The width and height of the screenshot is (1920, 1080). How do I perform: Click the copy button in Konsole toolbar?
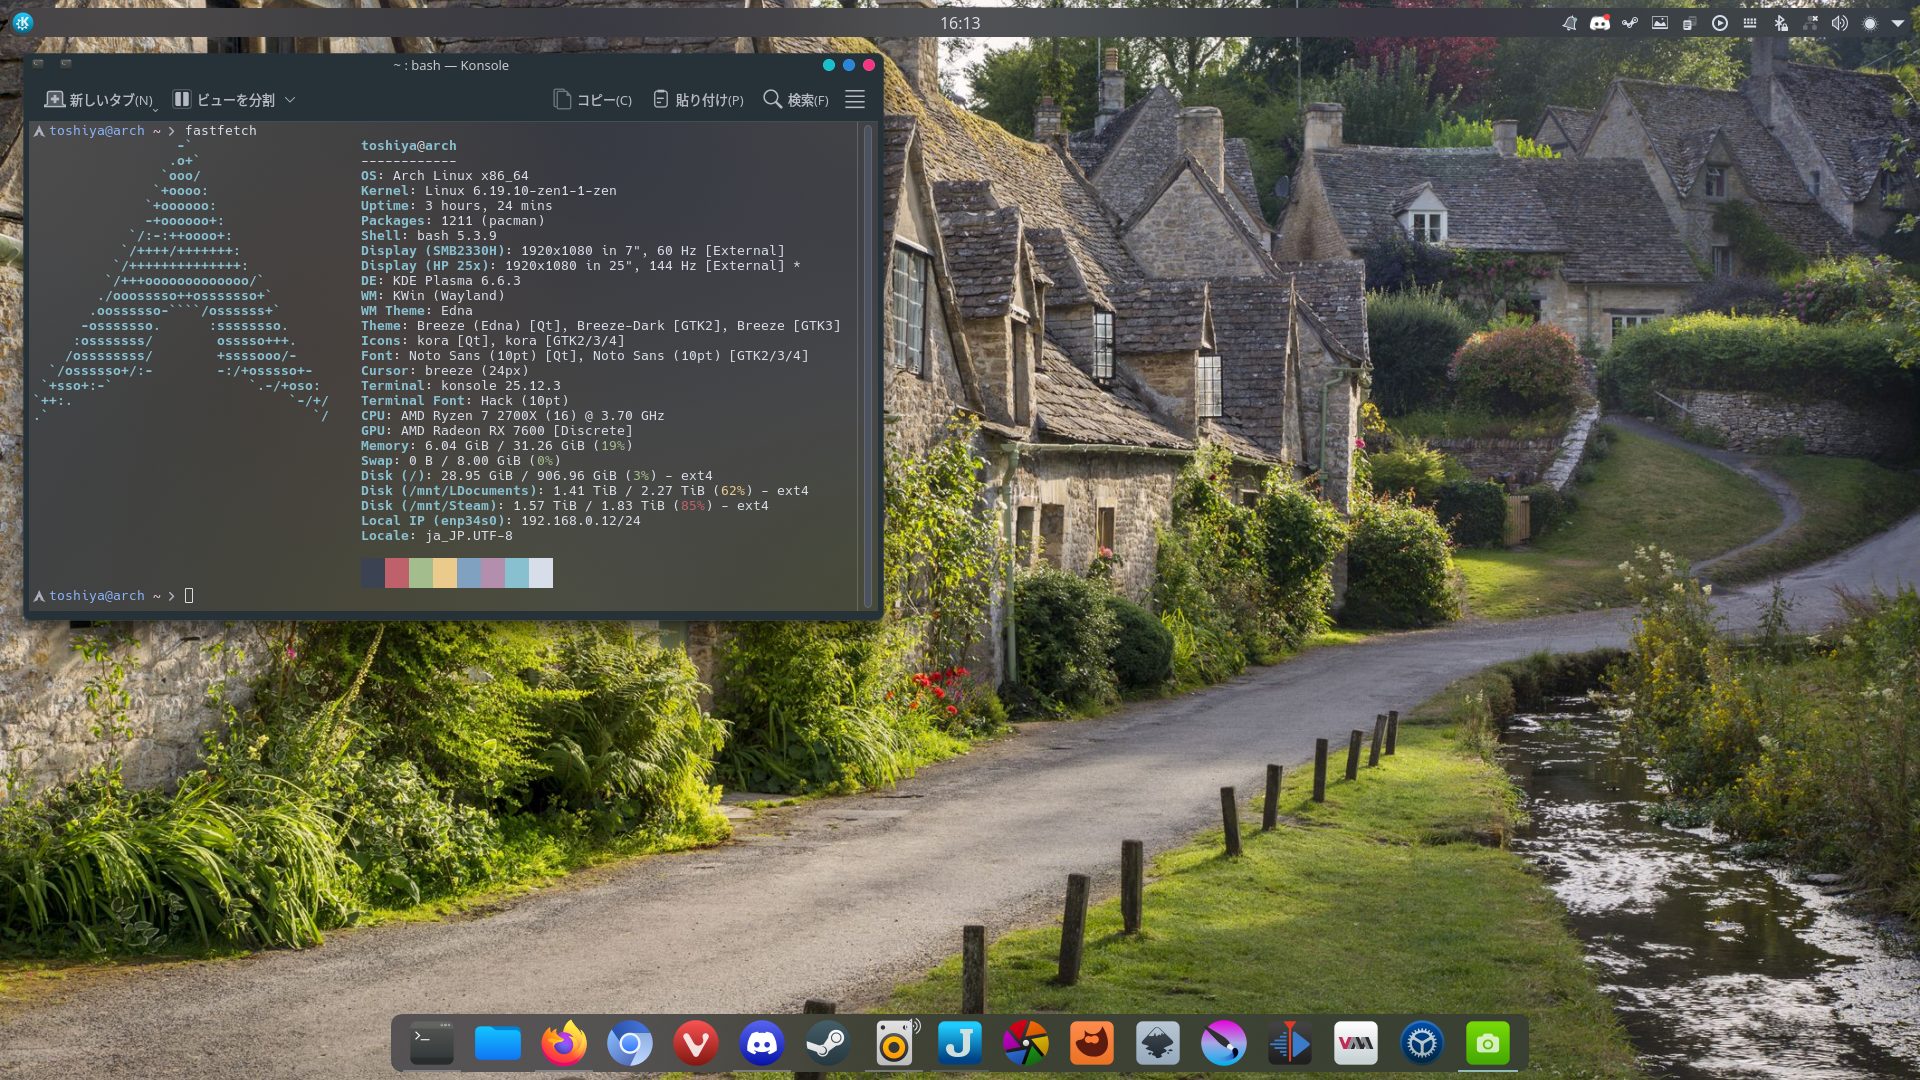click(x=592, y=99)
